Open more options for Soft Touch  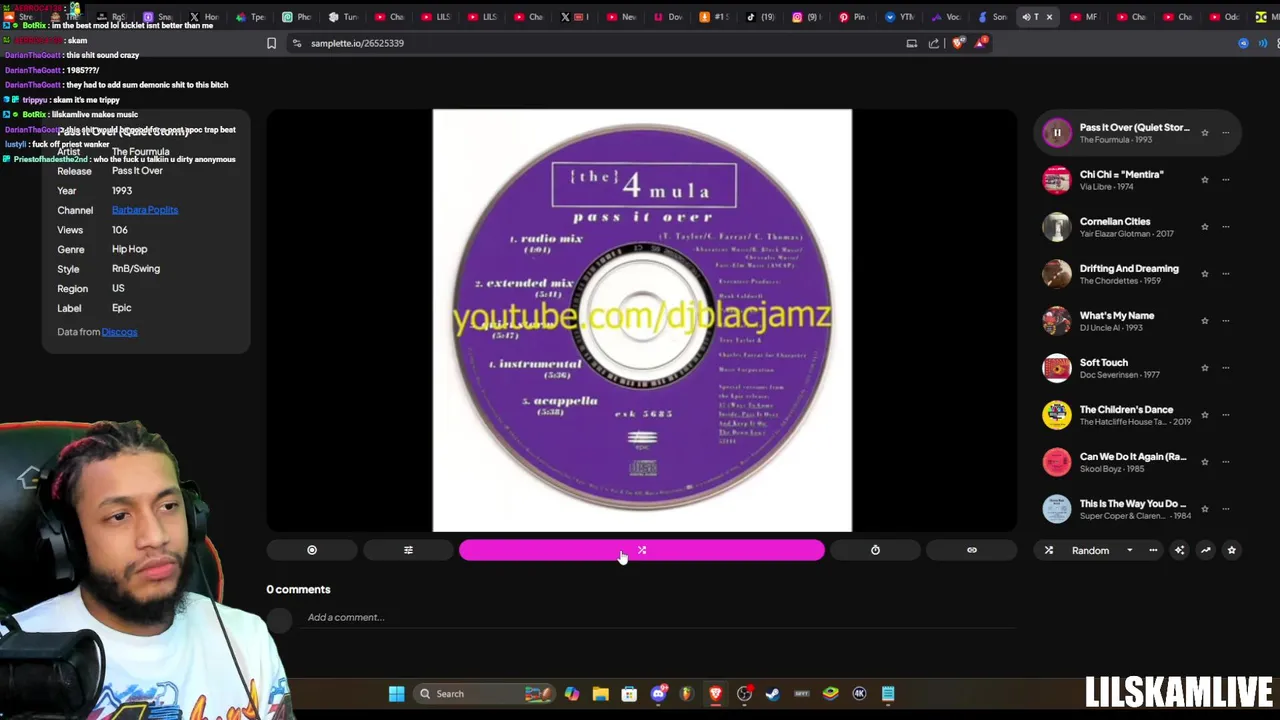pos(1226,368)
